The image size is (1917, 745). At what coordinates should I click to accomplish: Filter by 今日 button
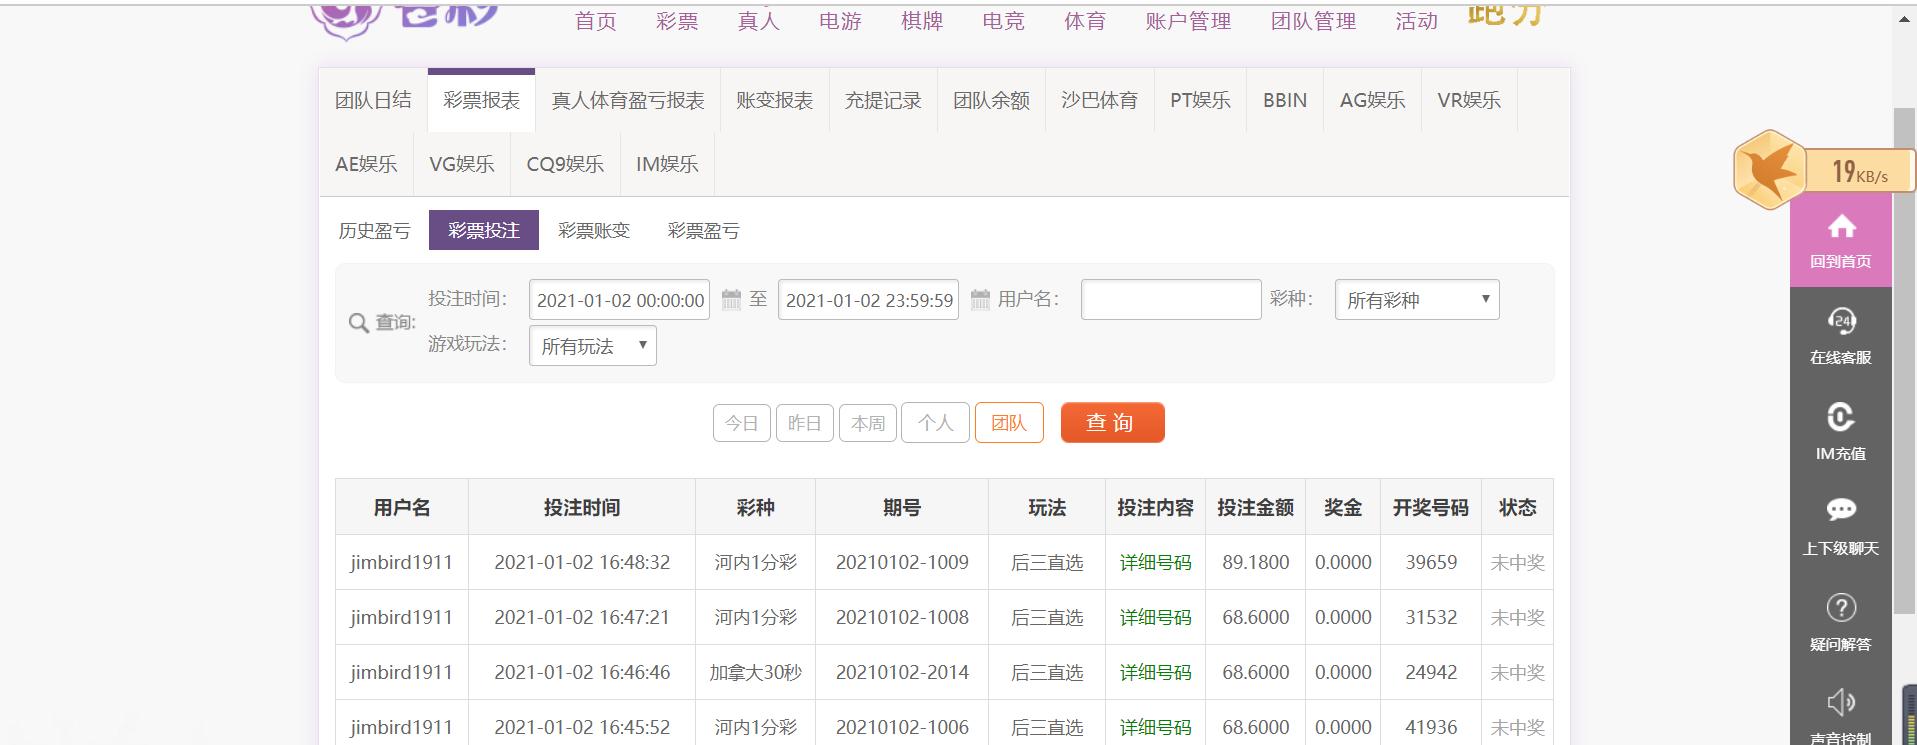[742, 423]
